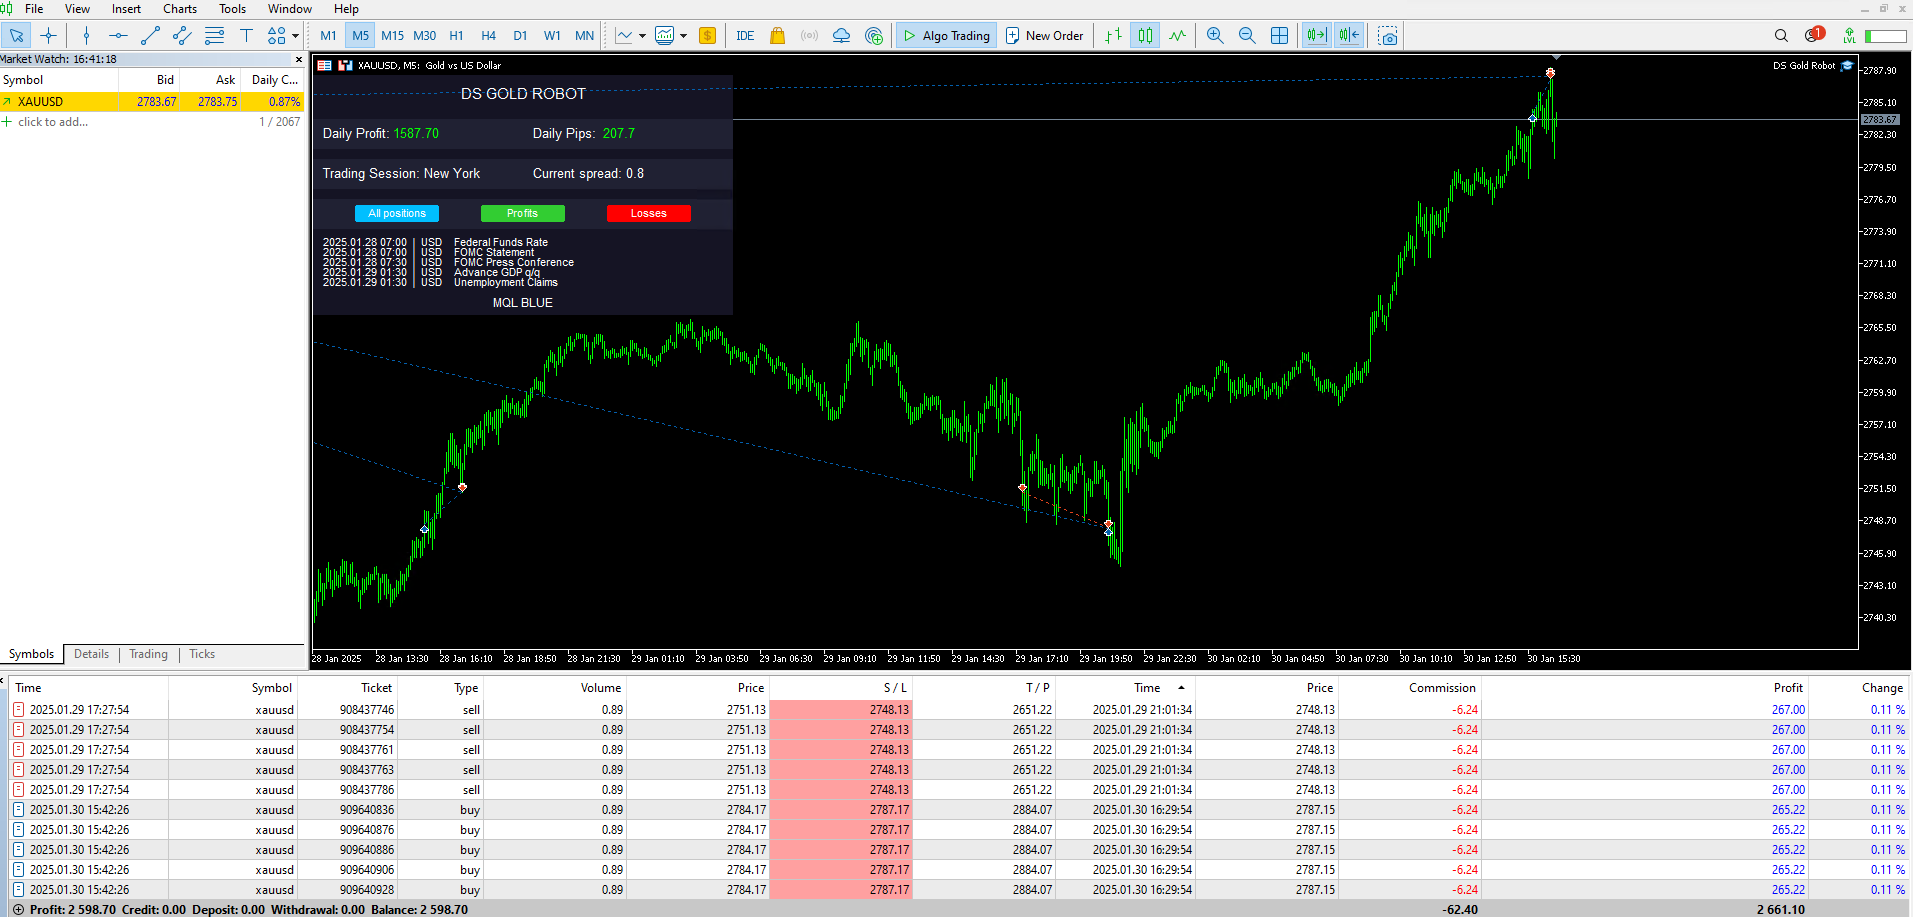Image resolution: width=1913 pixels, height=917 pixels.
Task: Zoom in on the chart
Action: (x=1214, y=35)
